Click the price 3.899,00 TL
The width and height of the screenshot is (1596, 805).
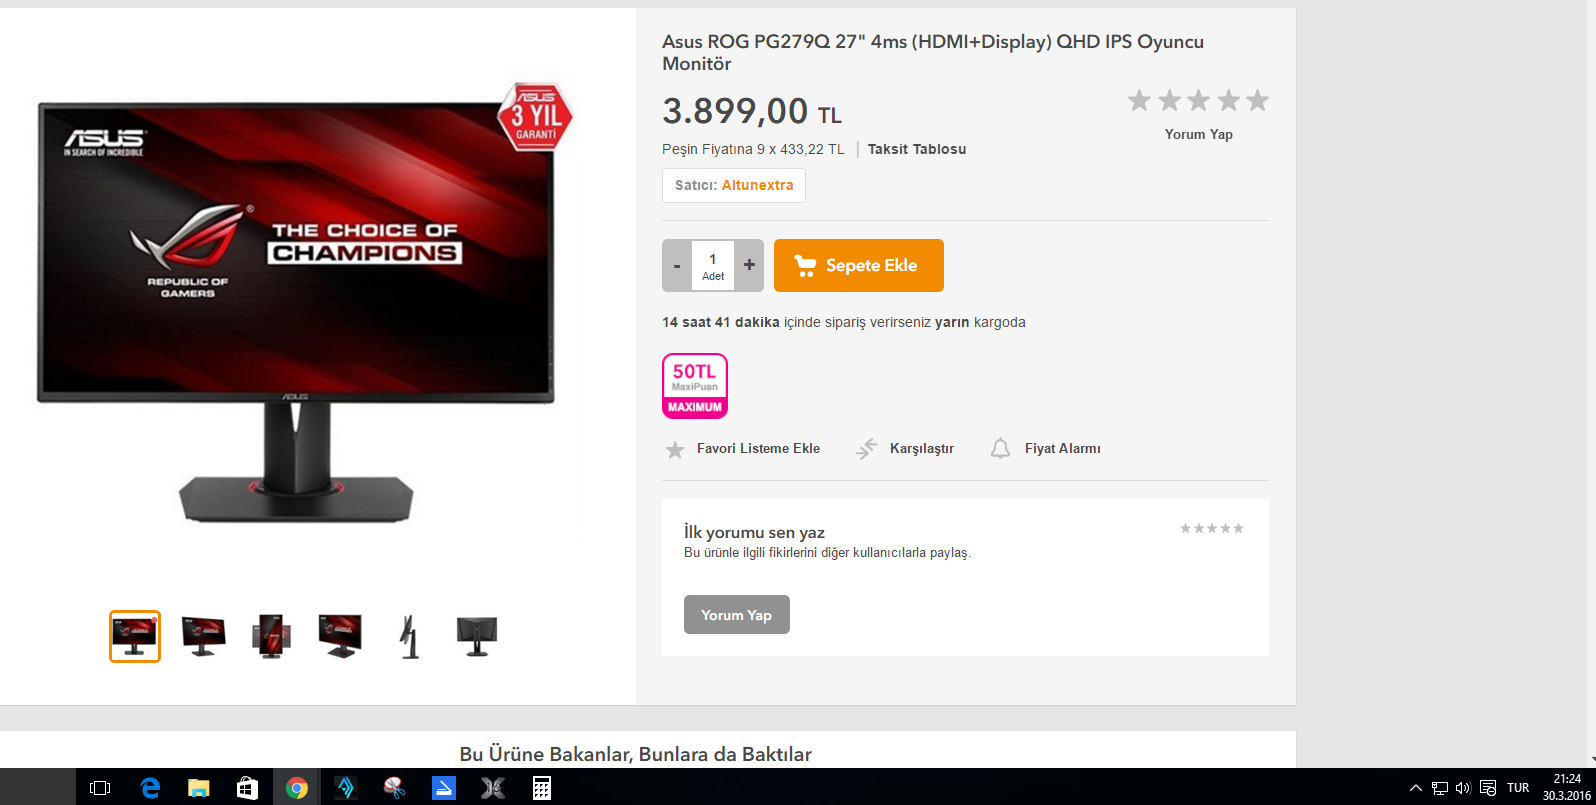752,111
